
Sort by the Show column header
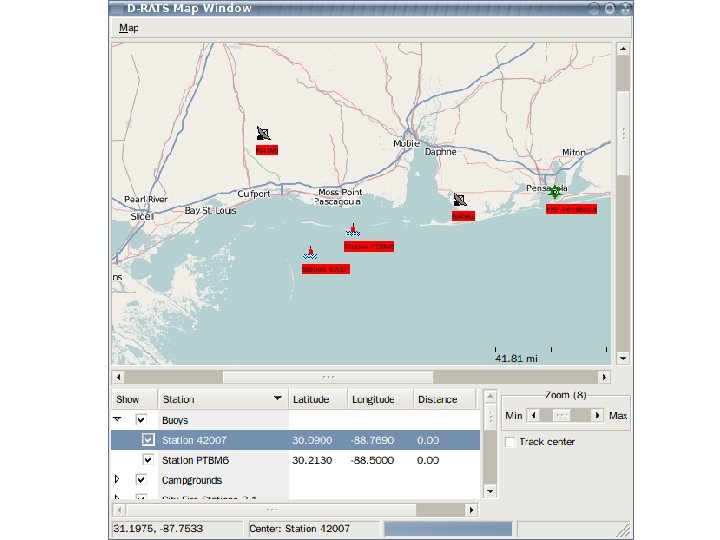tap(134, 399)
